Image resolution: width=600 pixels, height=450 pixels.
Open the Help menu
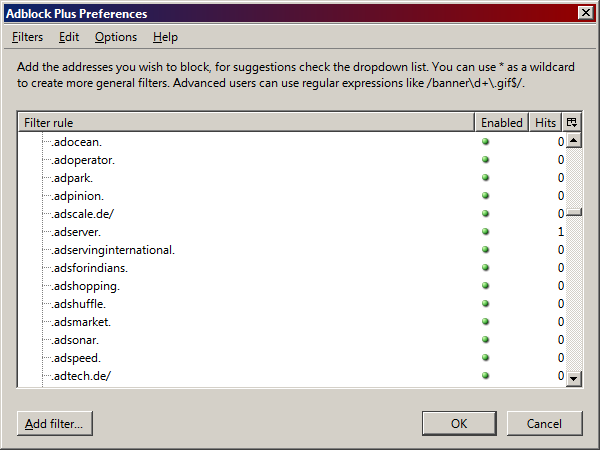click(165, 37)
